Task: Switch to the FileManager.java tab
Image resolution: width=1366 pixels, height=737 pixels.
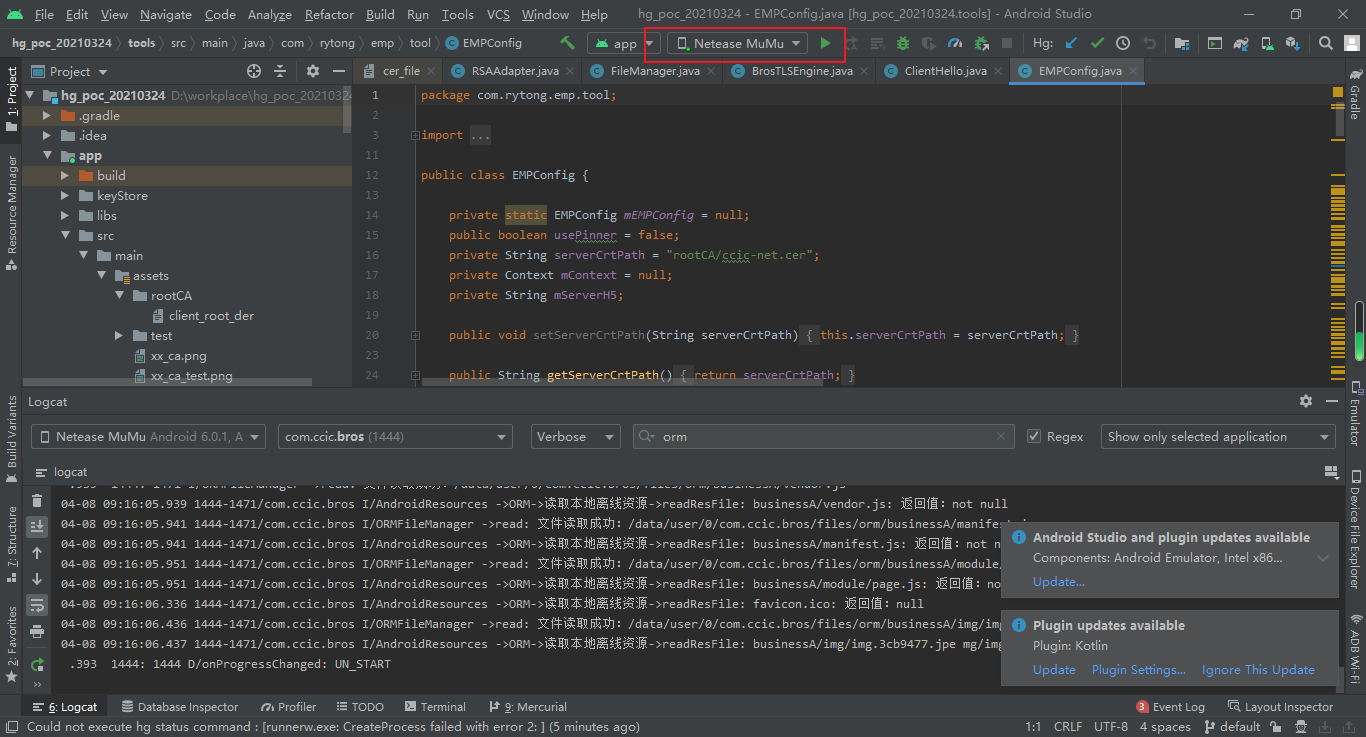Action: [655, 71]
